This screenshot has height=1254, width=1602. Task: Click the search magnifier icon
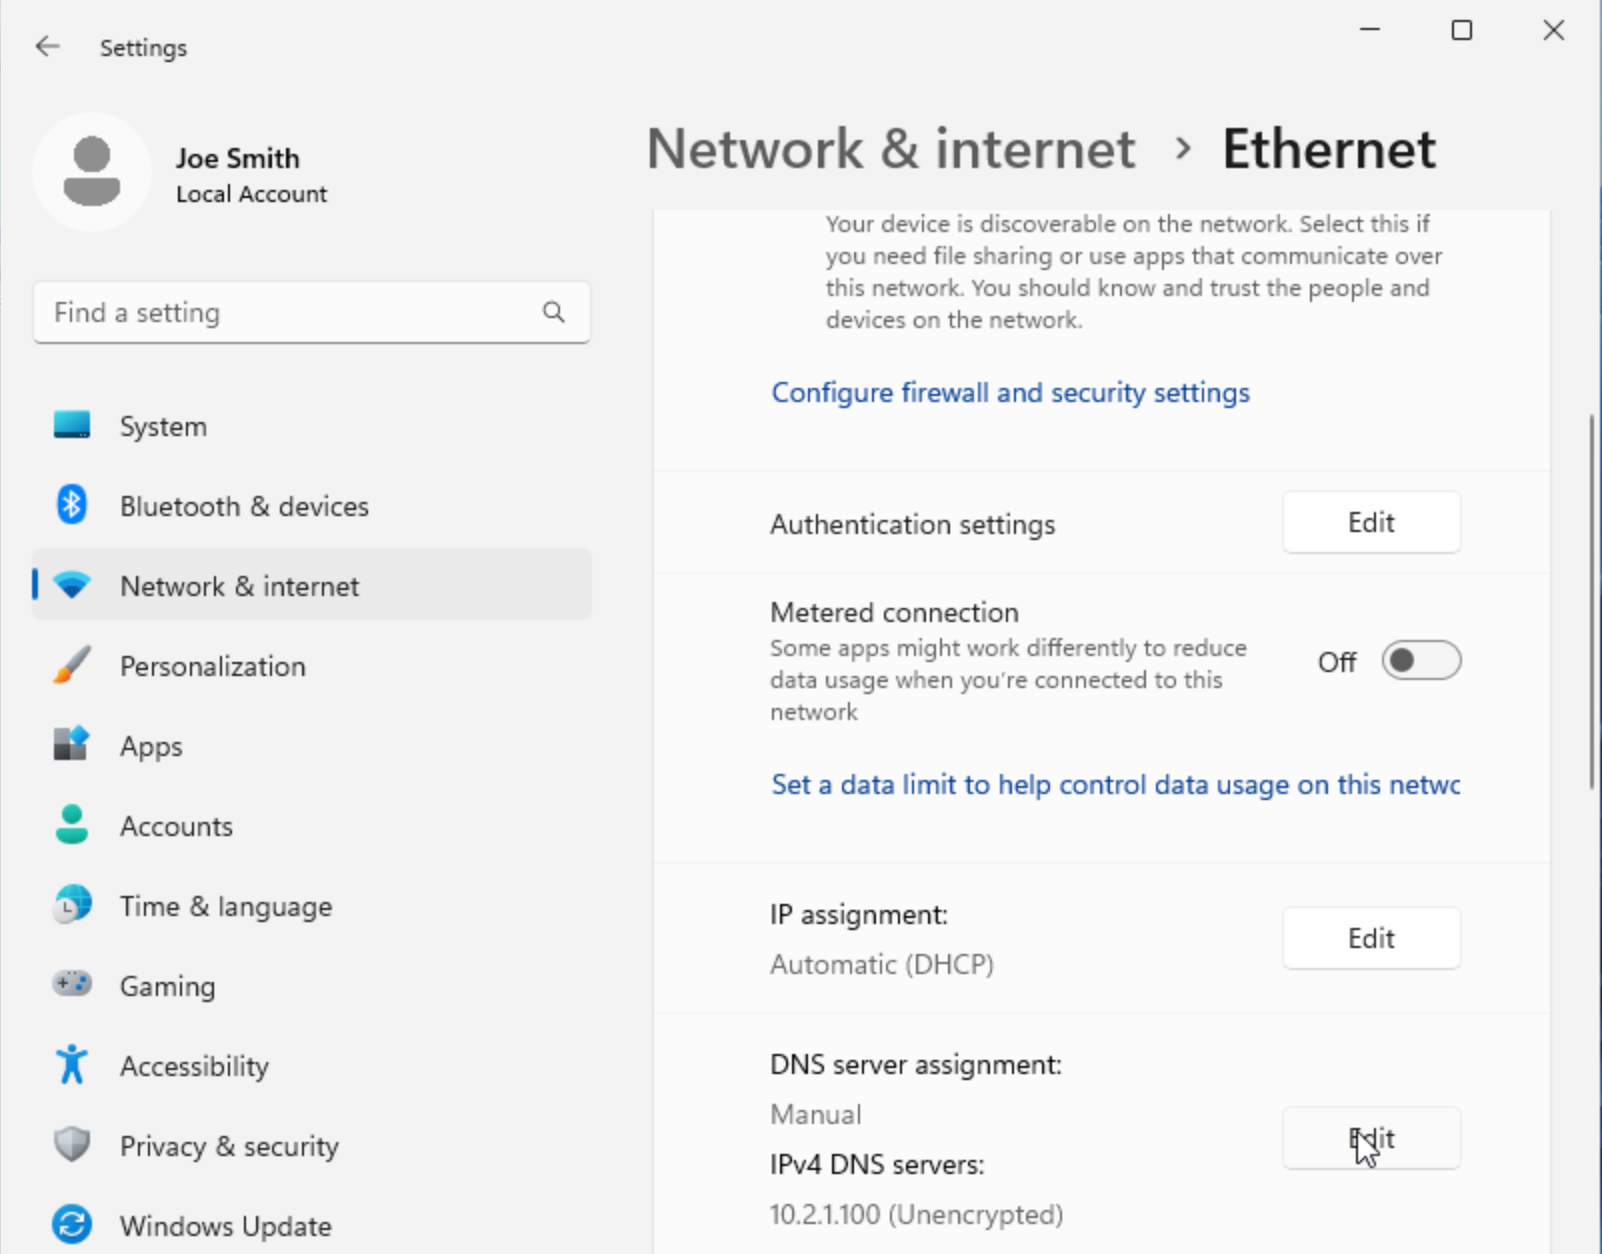pyautogui.click(x=554, y=313)
